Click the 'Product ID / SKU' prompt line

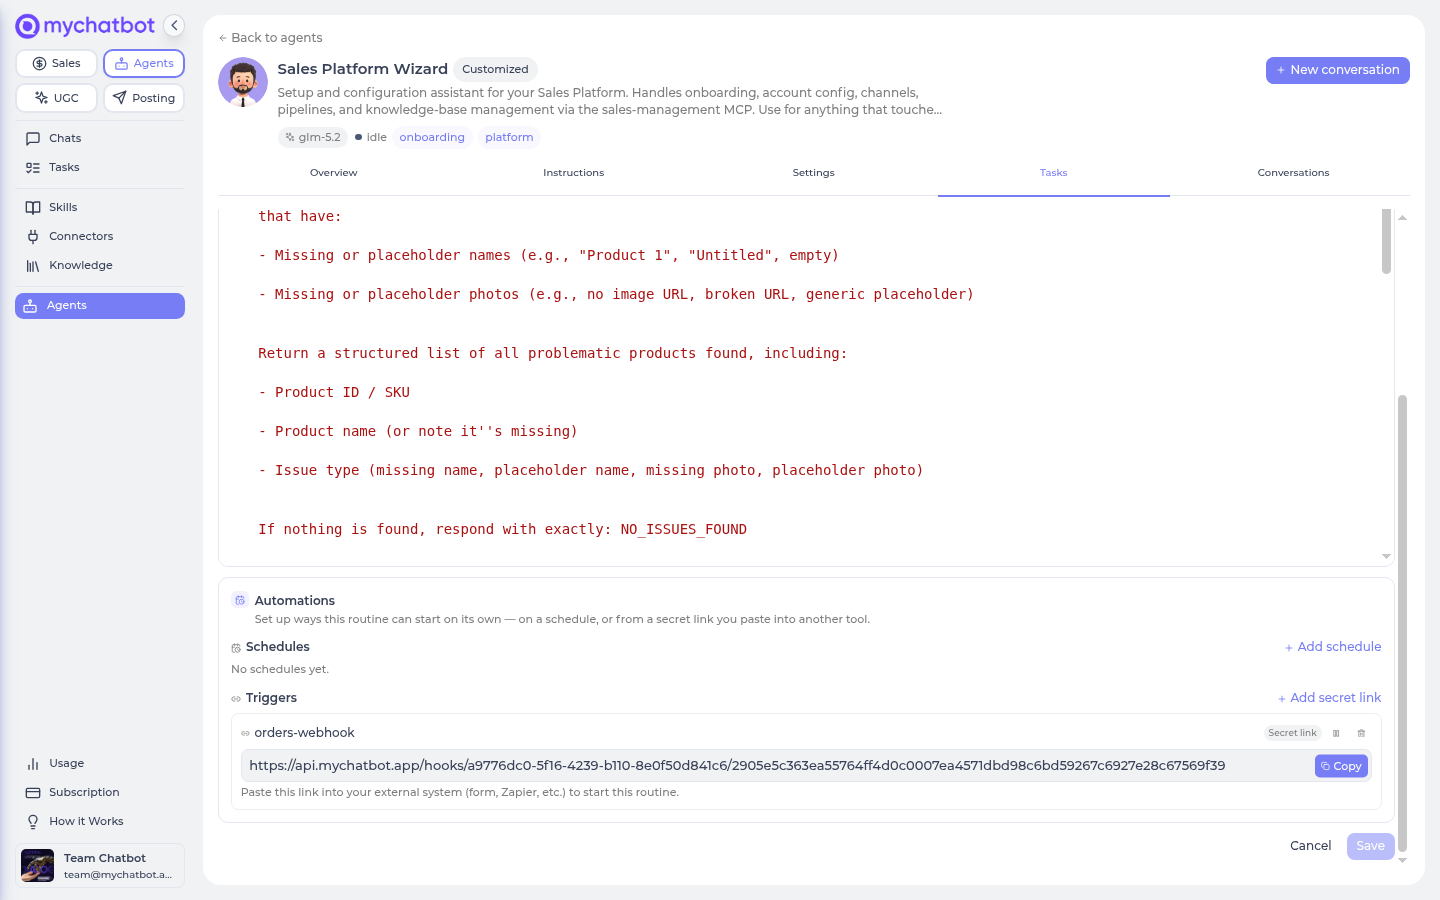tap(334, 392)
